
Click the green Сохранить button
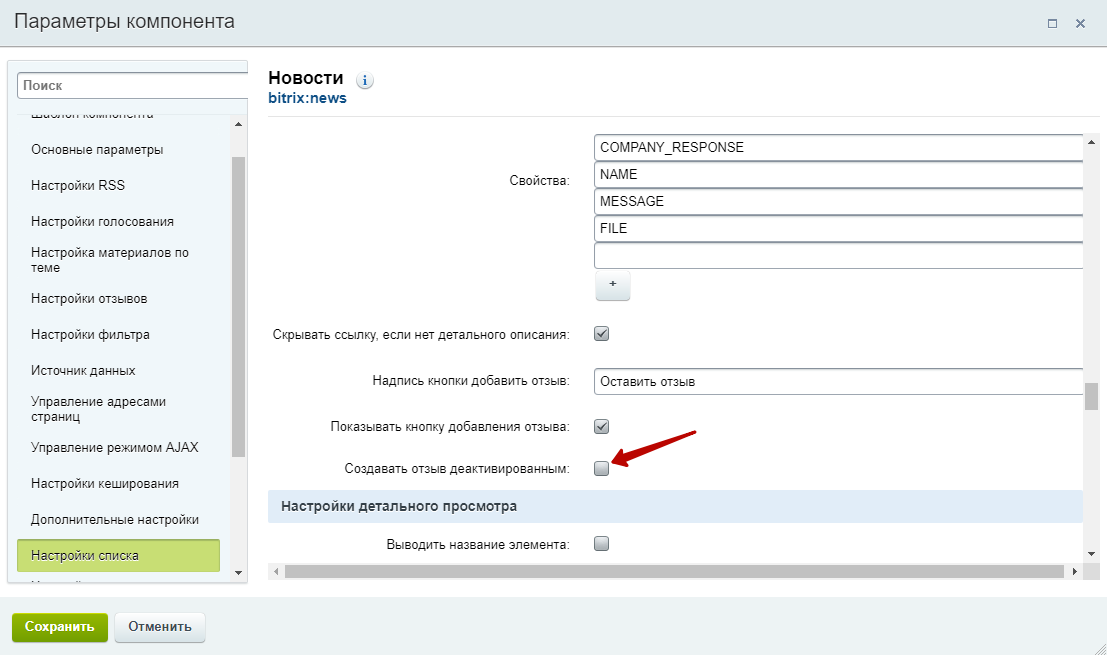(x=60, y=627)
